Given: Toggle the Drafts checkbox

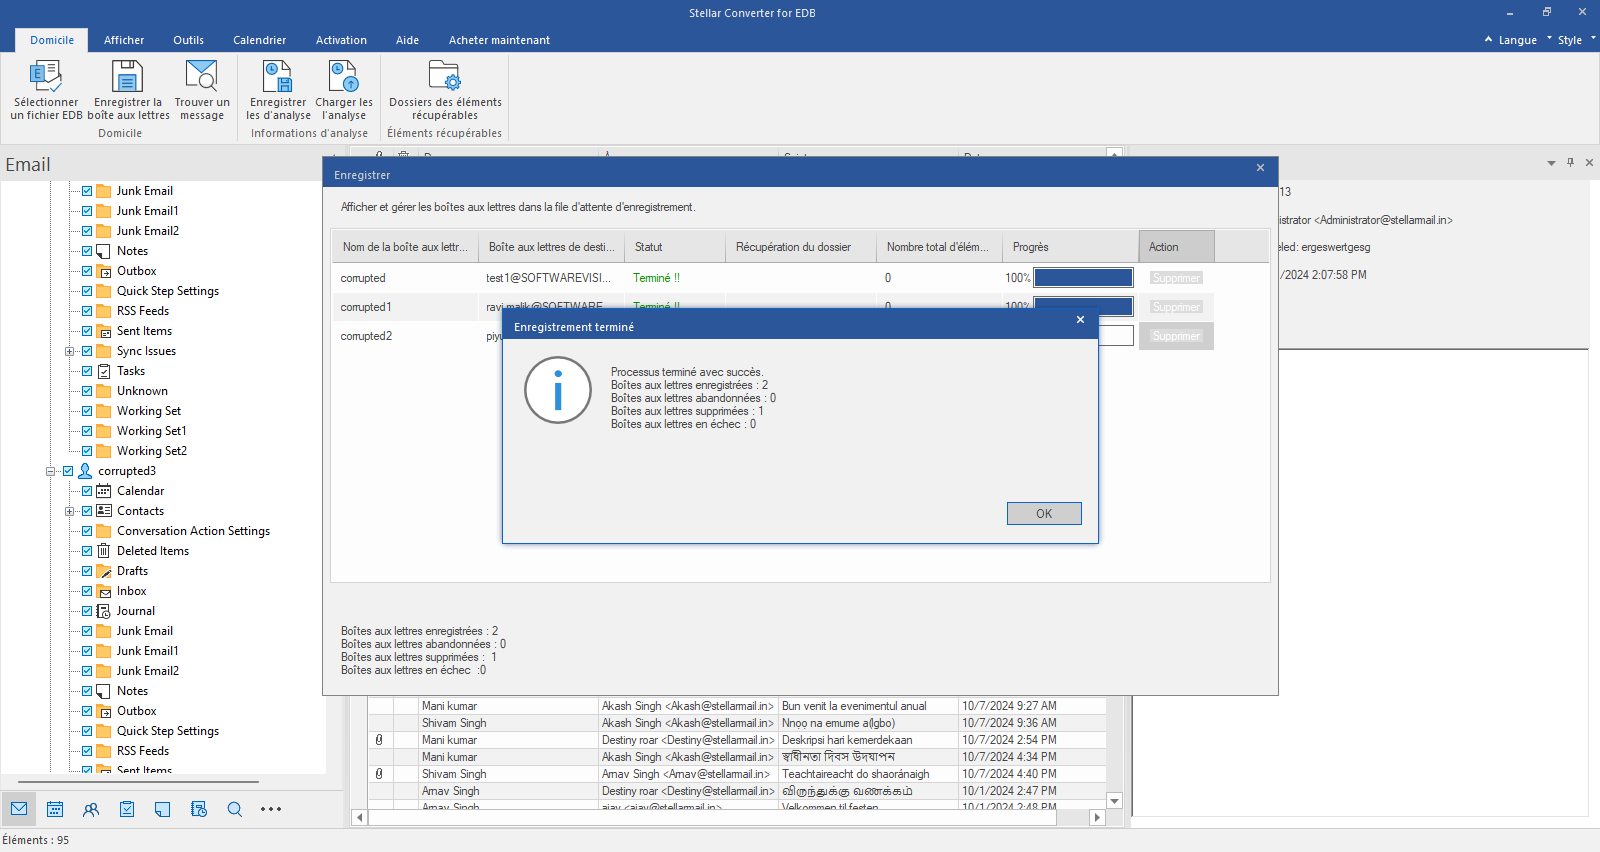Looking at the screenshot, I should [x=87, y=571].
